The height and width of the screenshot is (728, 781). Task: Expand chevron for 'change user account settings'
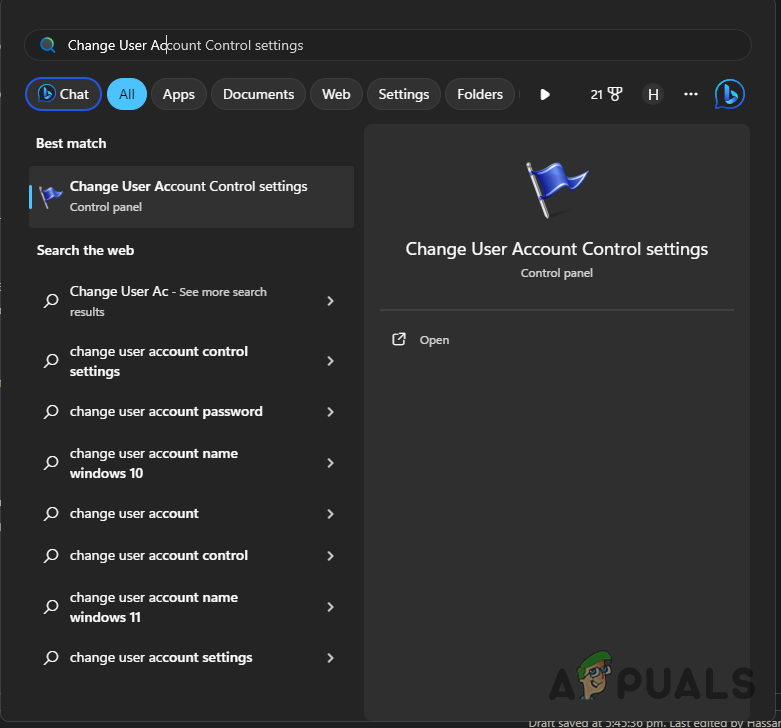[x=330, y=658]
